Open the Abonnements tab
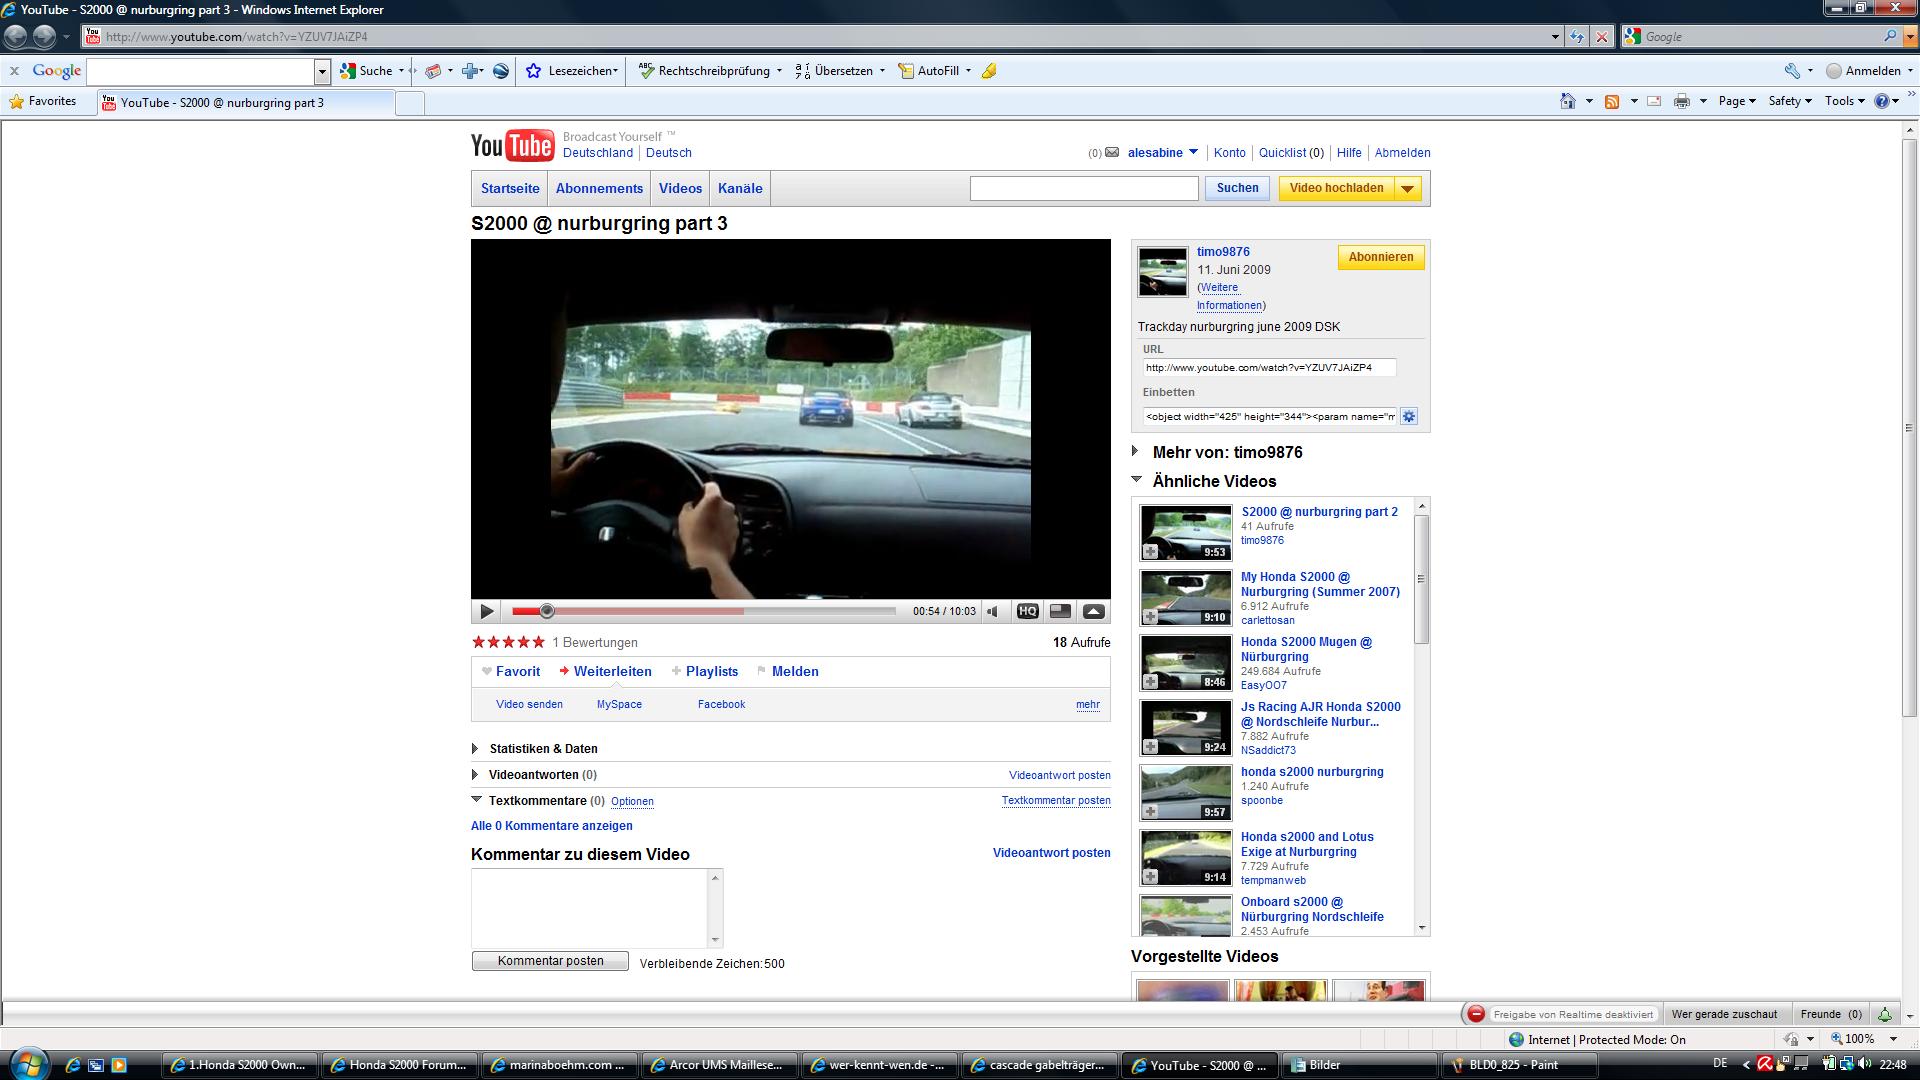The image size is (1920, 1080). tap(599, 189)
